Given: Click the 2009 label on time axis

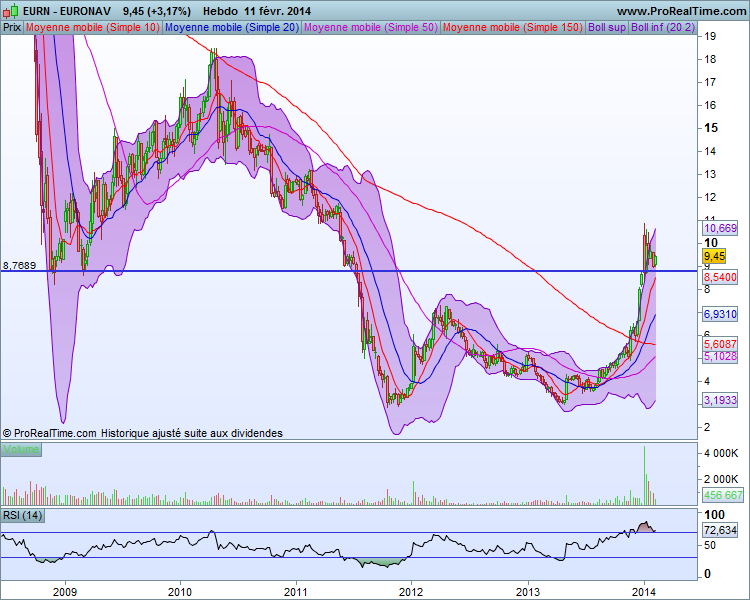Looking at the screenshot, I should click(x=65, y=592).
